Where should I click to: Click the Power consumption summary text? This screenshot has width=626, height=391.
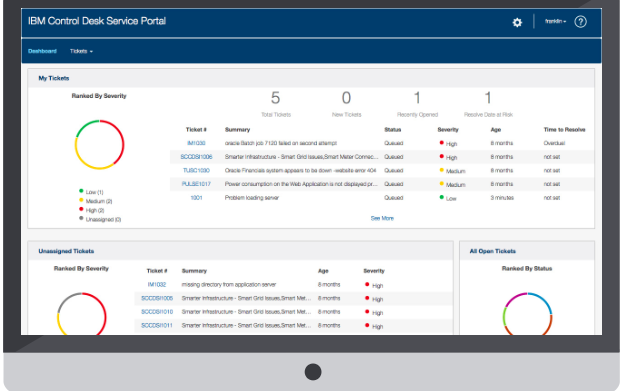[x=301, y=184]
